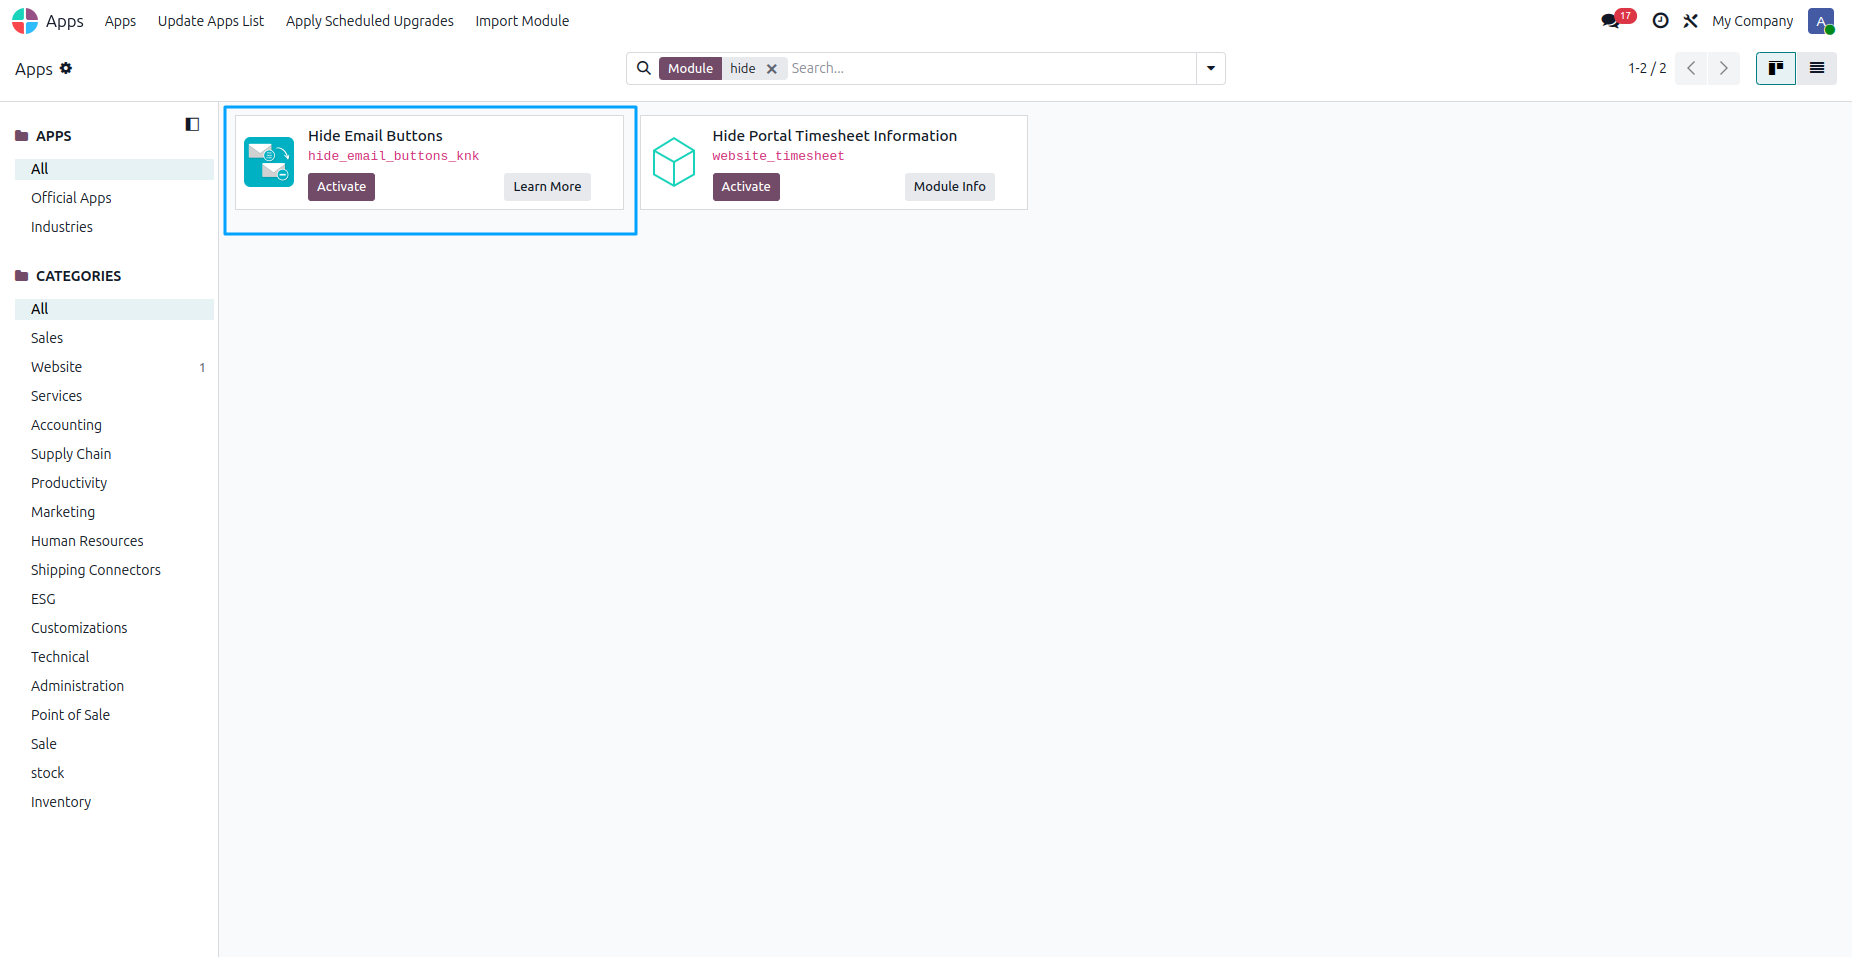Click Hide Email Buttons module icon

269,162
